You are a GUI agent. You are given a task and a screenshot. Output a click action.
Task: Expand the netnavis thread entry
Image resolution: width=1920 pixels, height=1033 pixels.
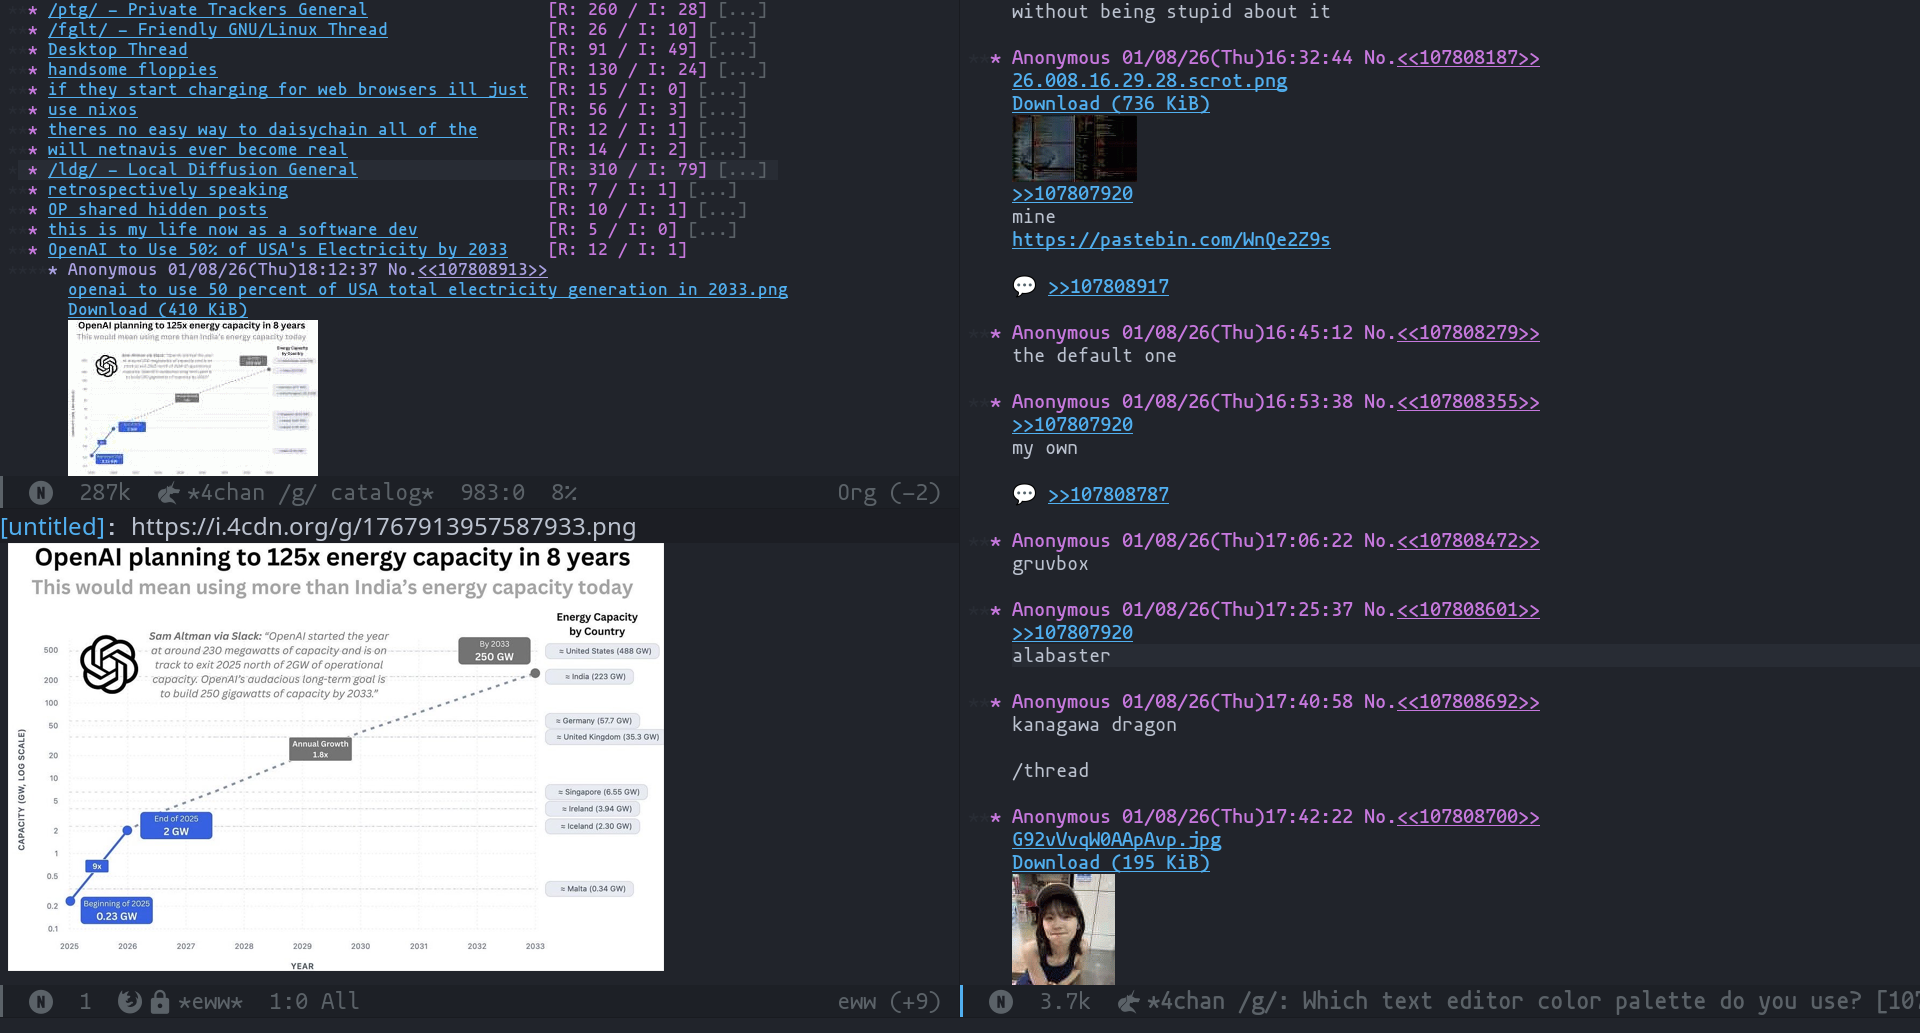[722, 150]
